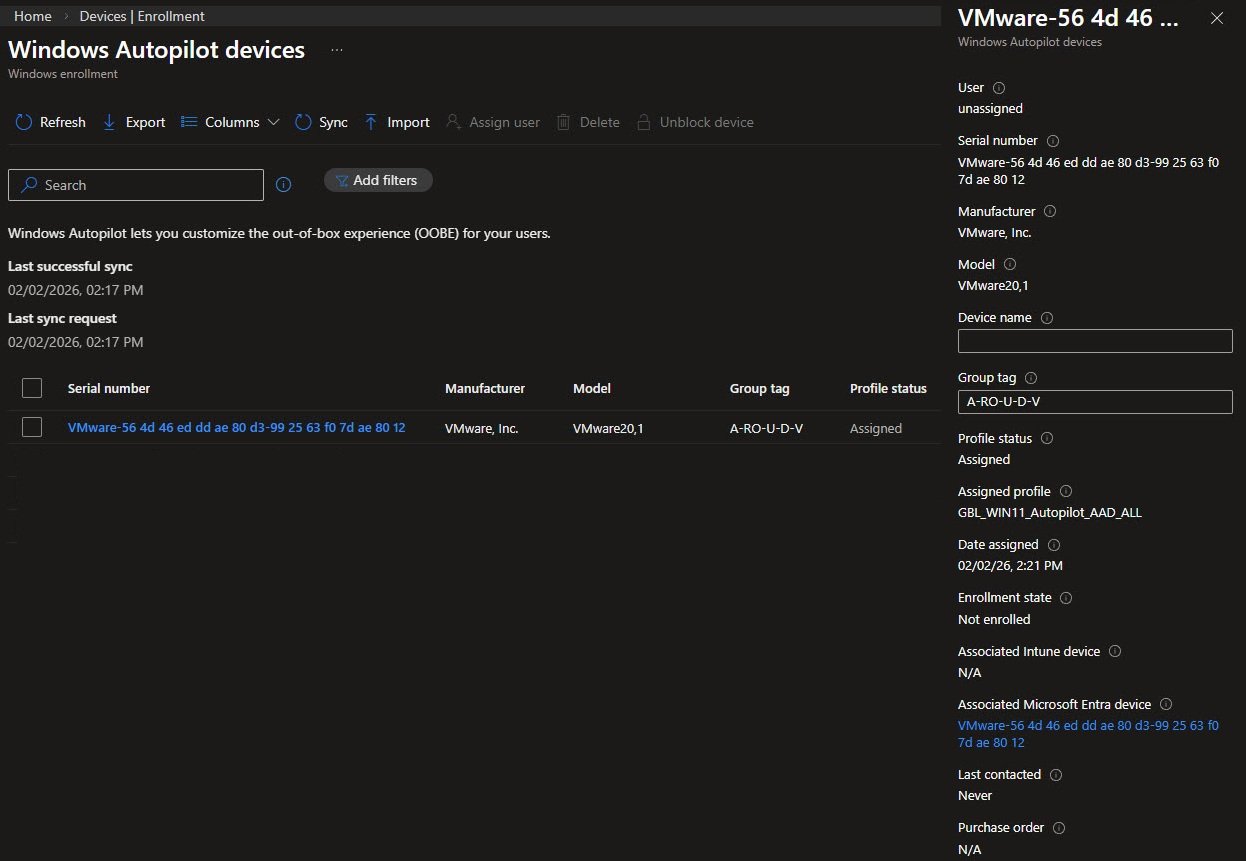This screenshot has height=861, width=1246.
Task: Click info icon beside Group tag label
Action: click(1031, 378)
